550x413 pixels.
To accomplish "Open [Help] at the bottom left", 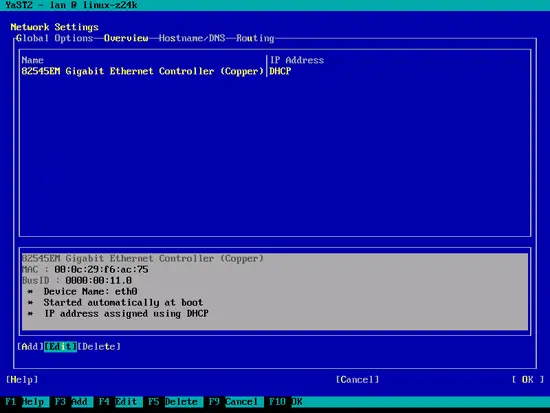I will (x=22, y=379).
